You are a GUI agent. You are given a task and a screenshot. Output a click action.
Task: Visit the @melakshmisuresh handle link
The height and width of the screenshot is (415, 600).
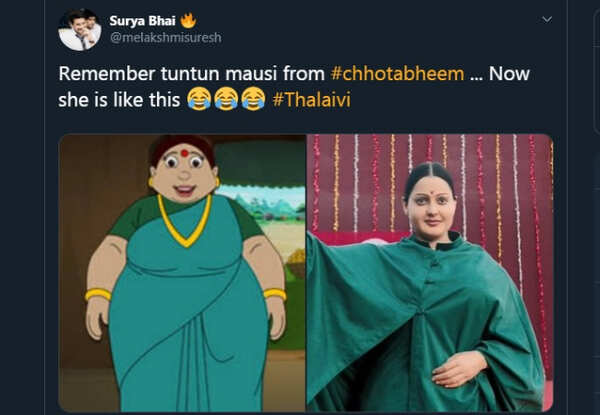[165, 37]
